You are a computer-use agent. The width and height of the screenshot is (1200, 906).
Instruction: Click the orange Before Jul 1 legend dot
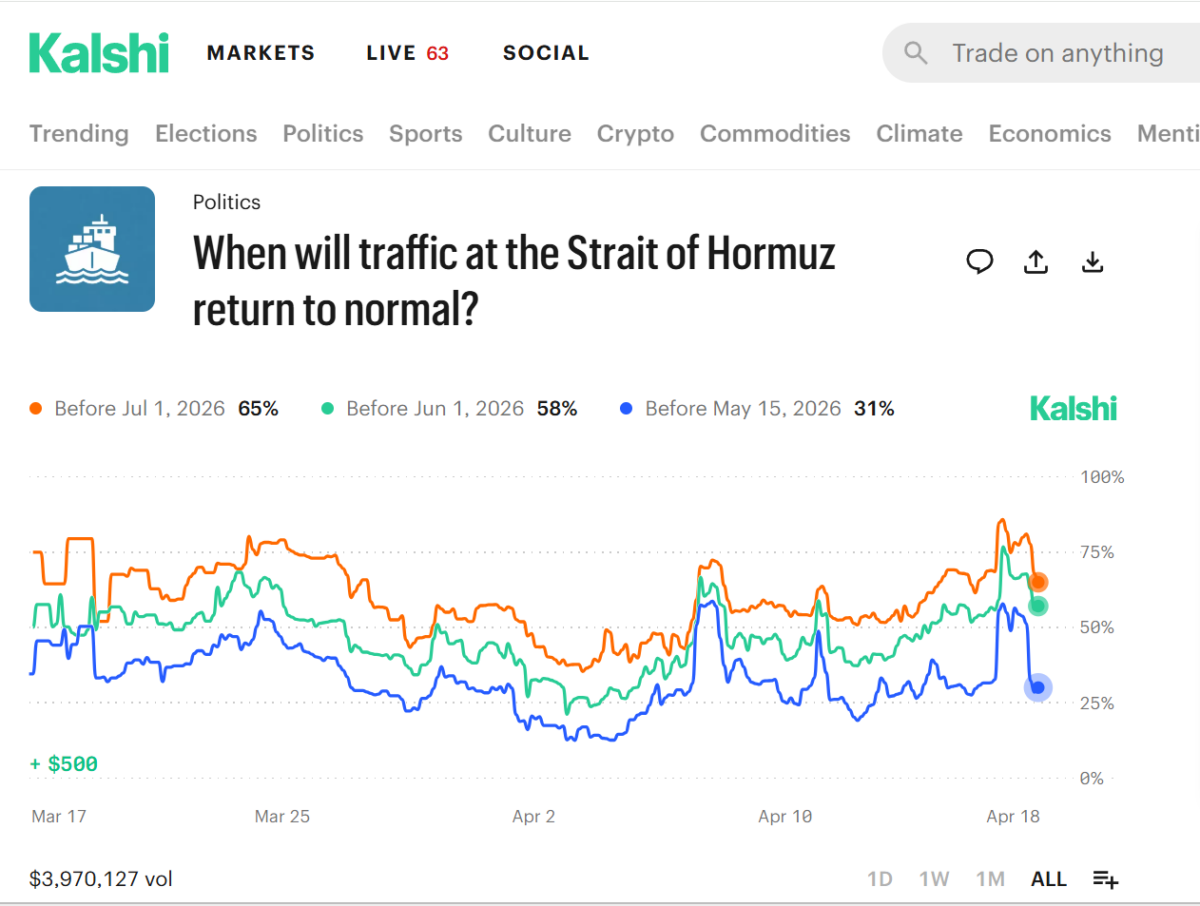pos(37,409)
